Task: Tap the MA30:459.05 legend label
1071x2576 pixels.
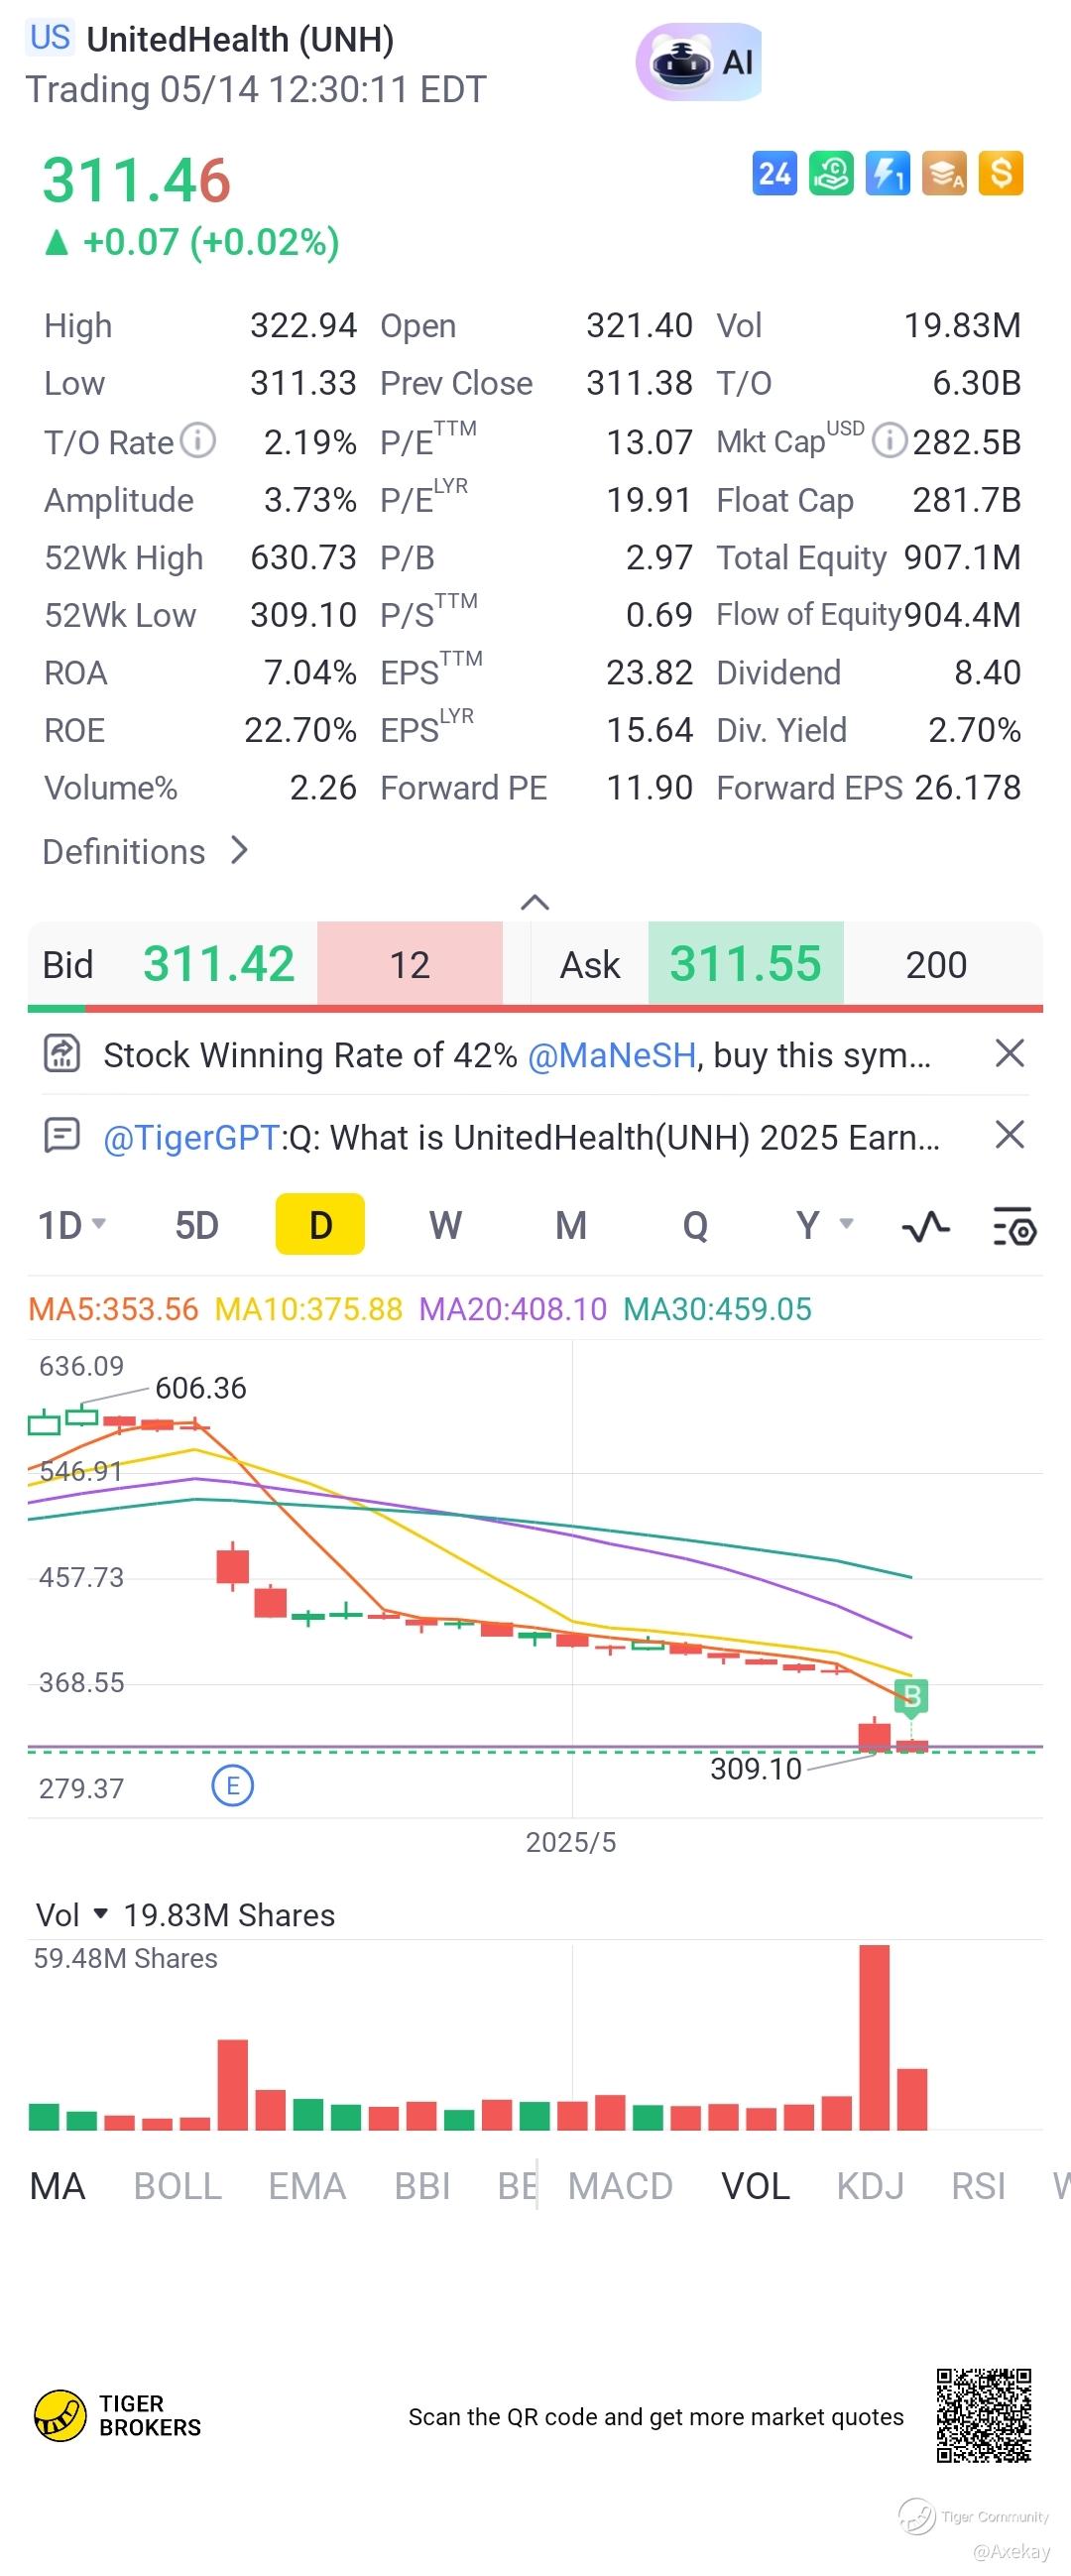Action: pyautogui.click(x=717, y=1309)
